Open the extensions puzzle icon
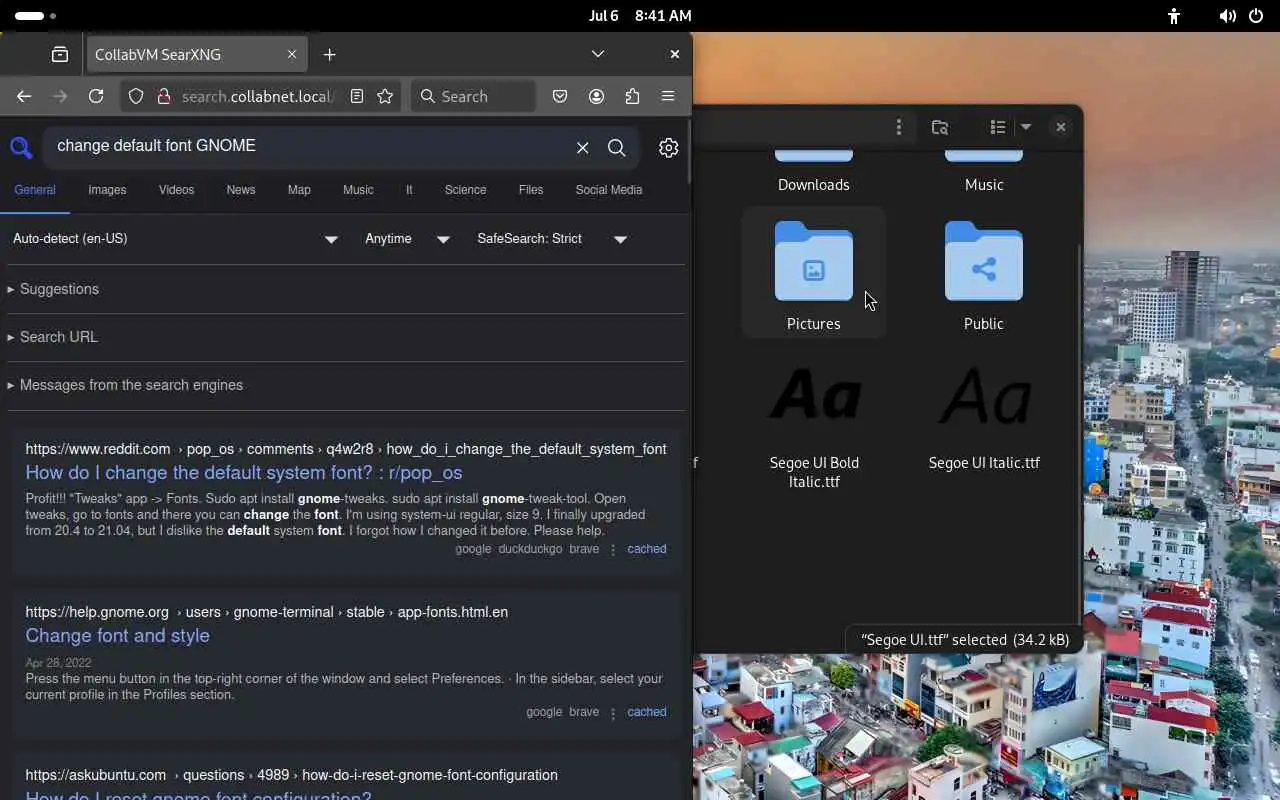The height and width of the screenshot is (800, 1280). pyautogui.click(x=632, y=96)
